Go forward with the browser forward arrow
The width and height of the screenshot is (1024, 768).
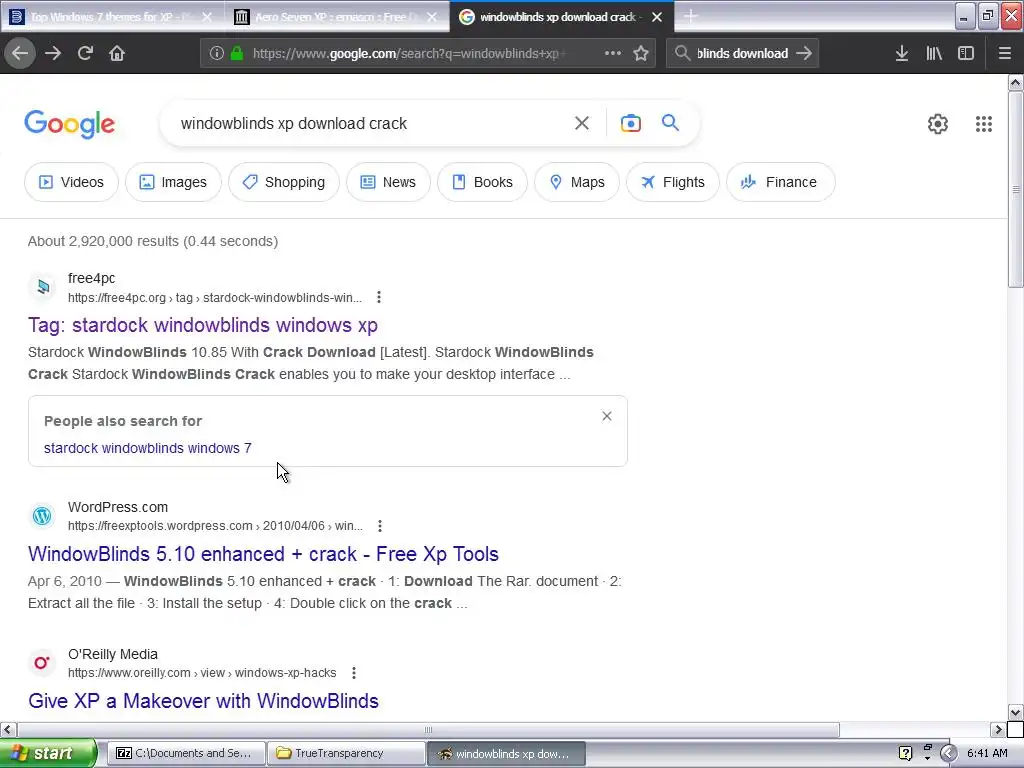[53, 53]
